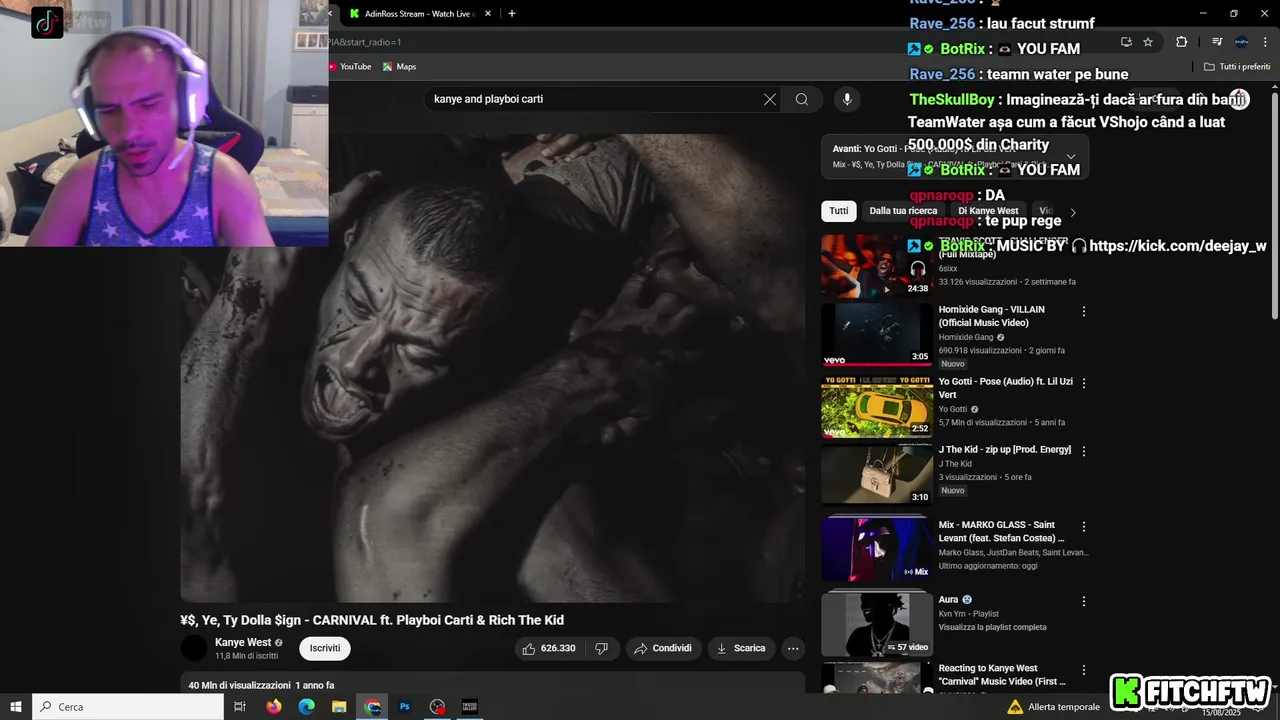Select the Di Kanye West chip
The width and height of the screenshot is (1280, 720).
[x=988, y=211]
